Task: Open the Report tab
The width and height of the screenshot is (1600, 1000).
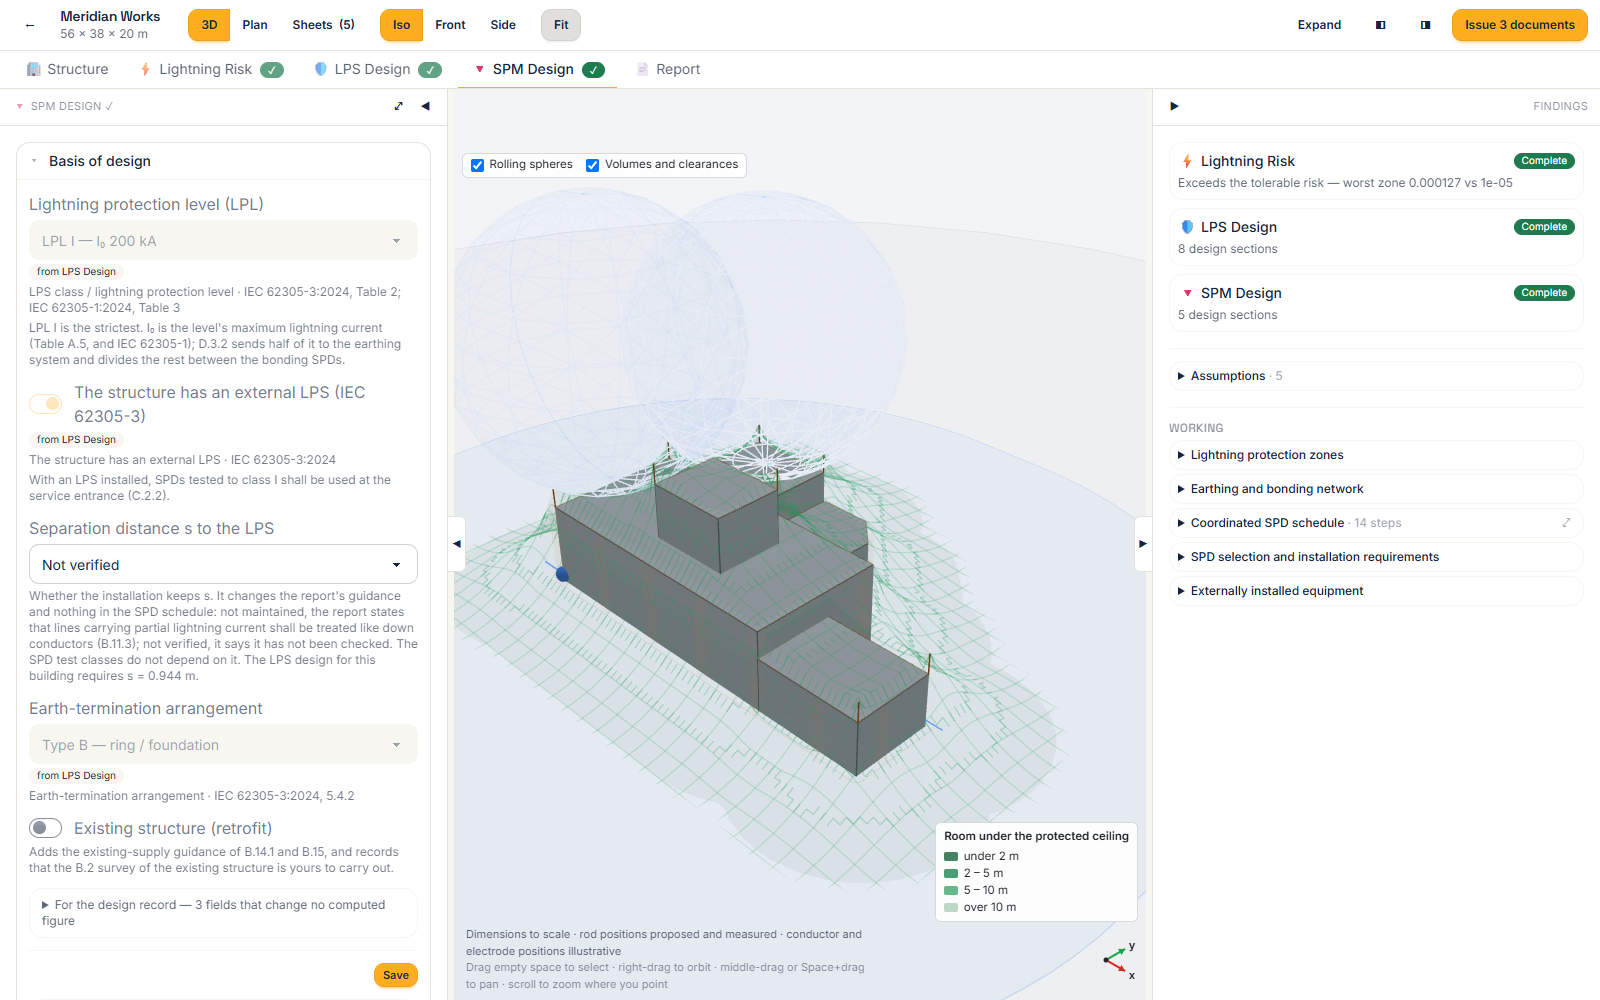Action: coord(668,69)
